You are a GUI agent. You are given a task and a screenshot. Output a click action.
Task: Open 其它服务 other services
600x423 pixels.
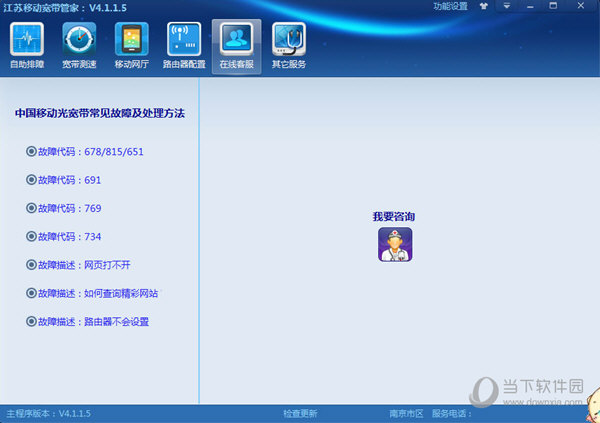click(x=289, y=46)
